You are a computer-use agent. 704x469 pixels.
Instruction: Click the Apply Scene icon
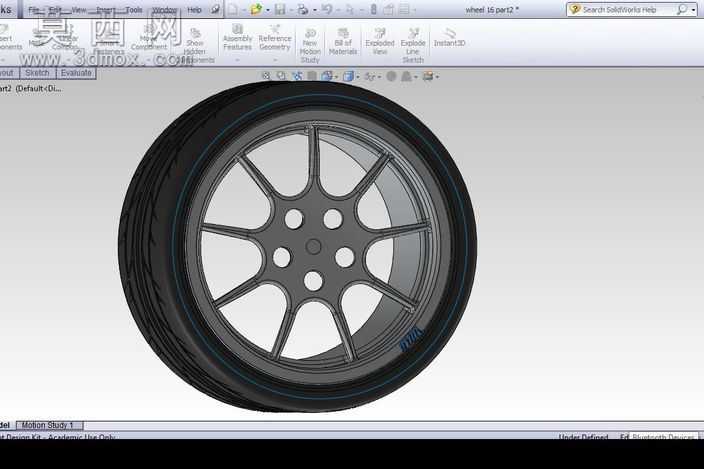coord(406,76)
